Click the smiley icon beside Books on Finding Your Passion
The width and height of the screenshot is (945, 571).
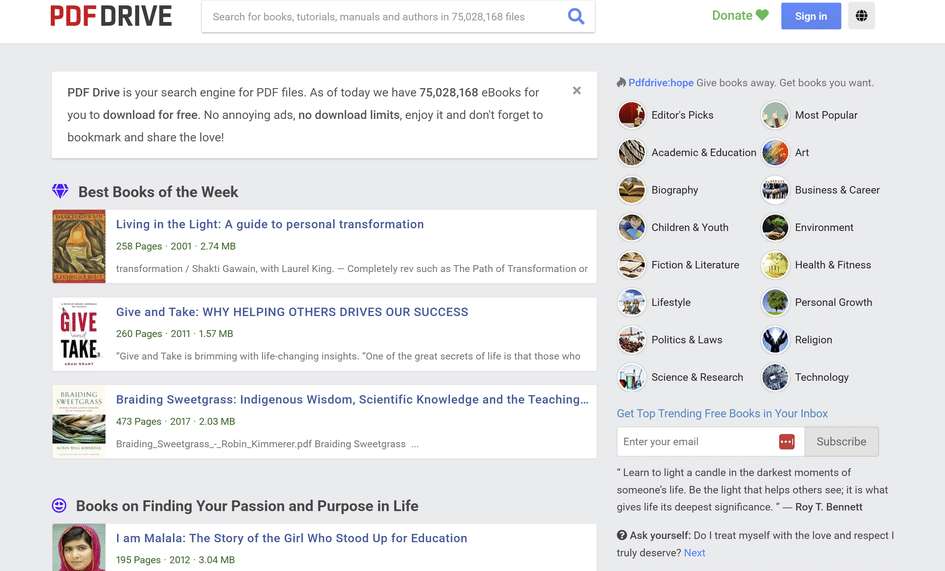coord(59,505)
